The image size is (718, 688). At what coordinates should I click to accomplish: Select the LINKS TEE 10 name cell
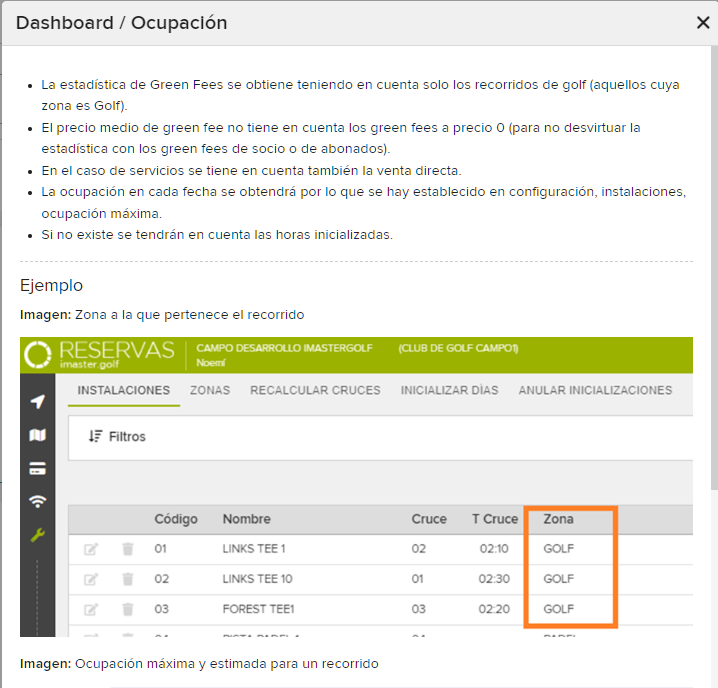point(257,579)
